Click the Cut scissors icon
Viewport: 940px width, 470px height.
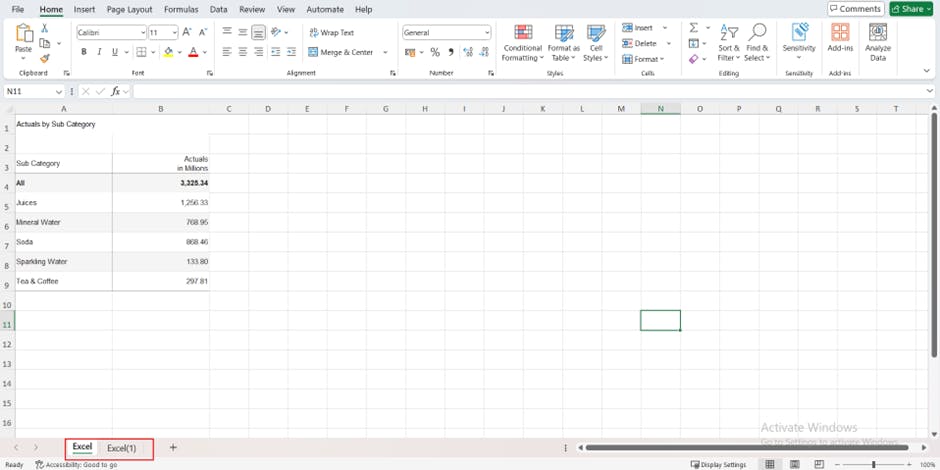pyautogui.click(x=44, y=28)
